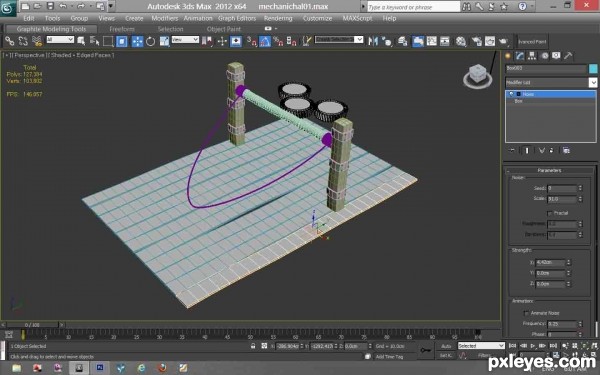600x375 pixels.
Task: Open the Create command panel tab
Action: [x=508, y=56]
